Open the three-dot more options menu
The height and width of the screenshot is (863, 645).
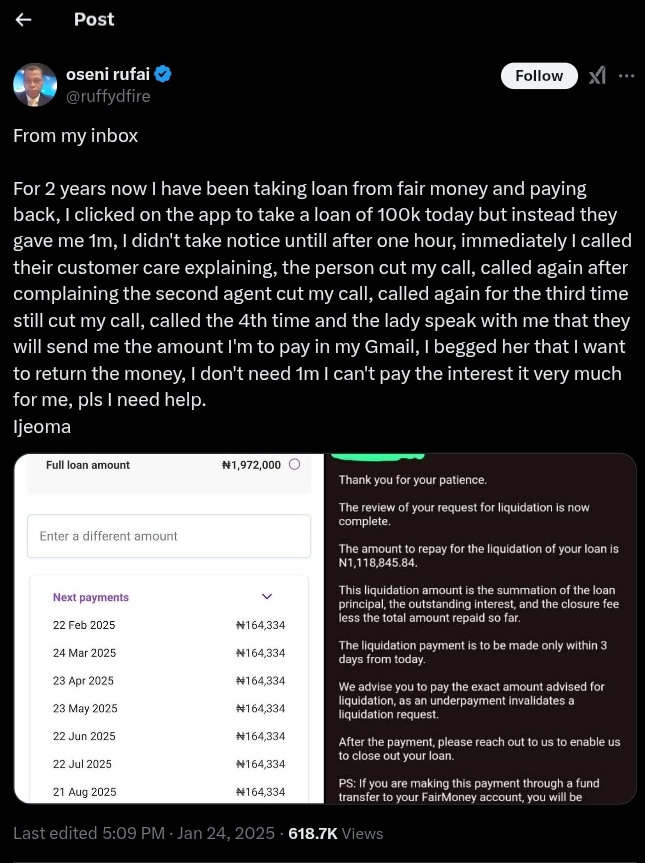coord(627,76)
